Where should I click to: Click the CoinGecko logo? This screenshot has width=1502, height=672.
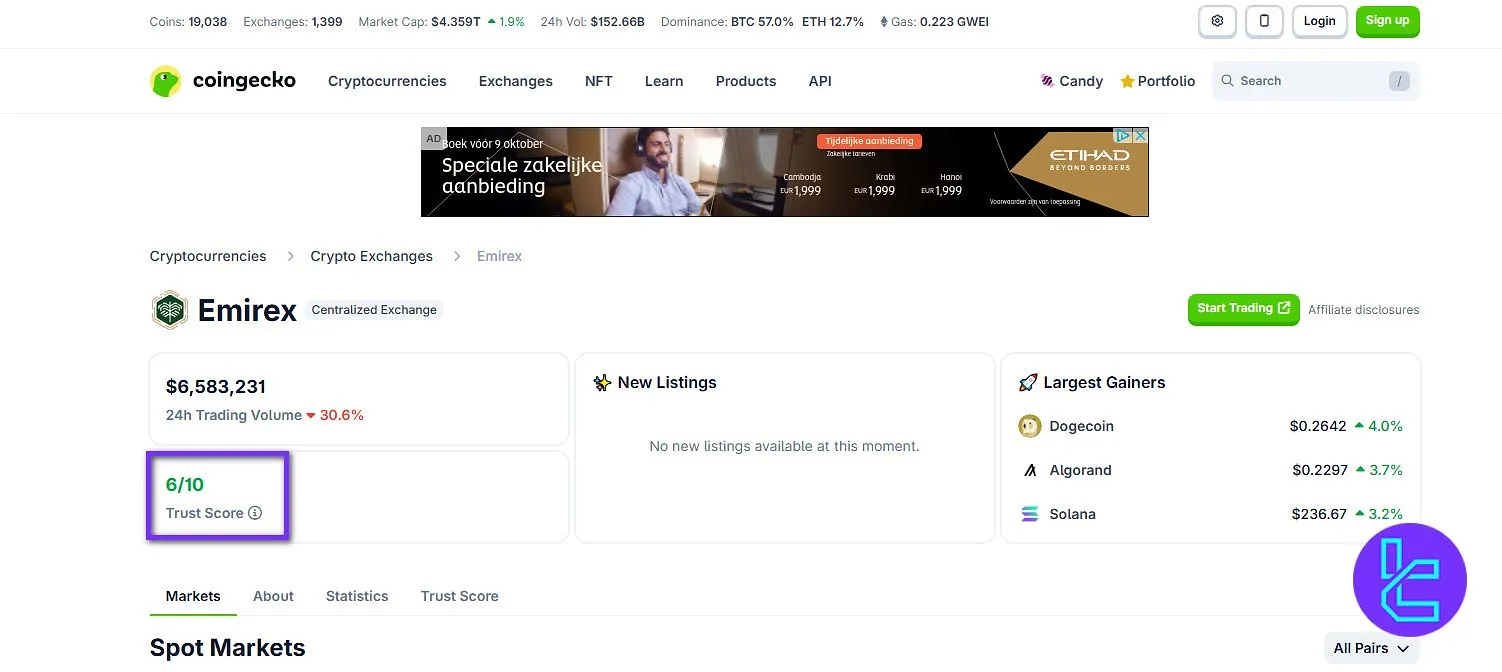(222, 81)
